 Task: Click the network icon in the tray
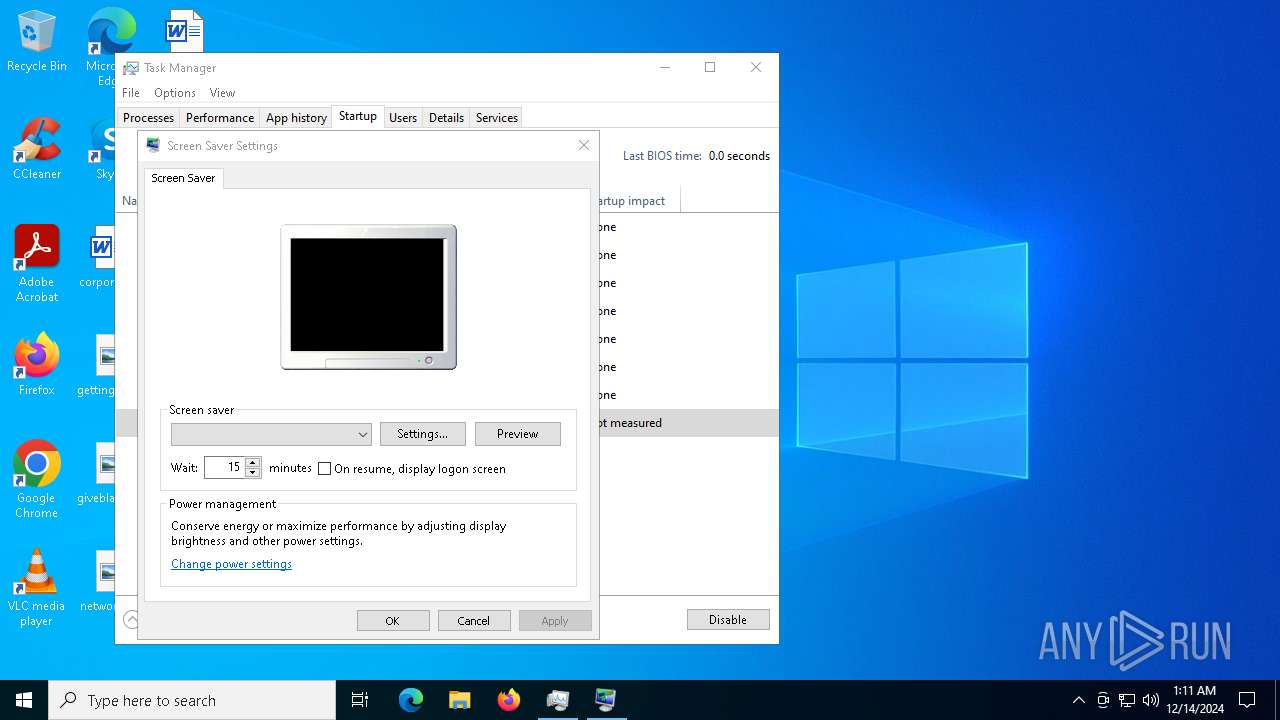(1127, 700)
